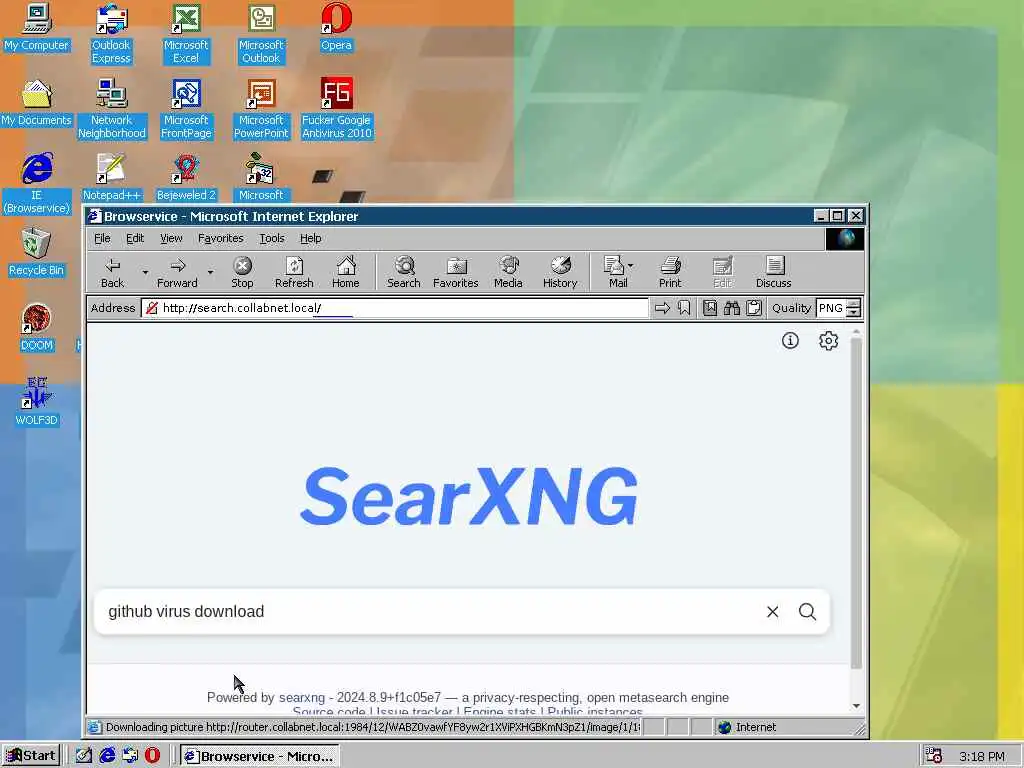Click the Browservice taskbar button
This screenshot has height=768, width=1024.
259,756
